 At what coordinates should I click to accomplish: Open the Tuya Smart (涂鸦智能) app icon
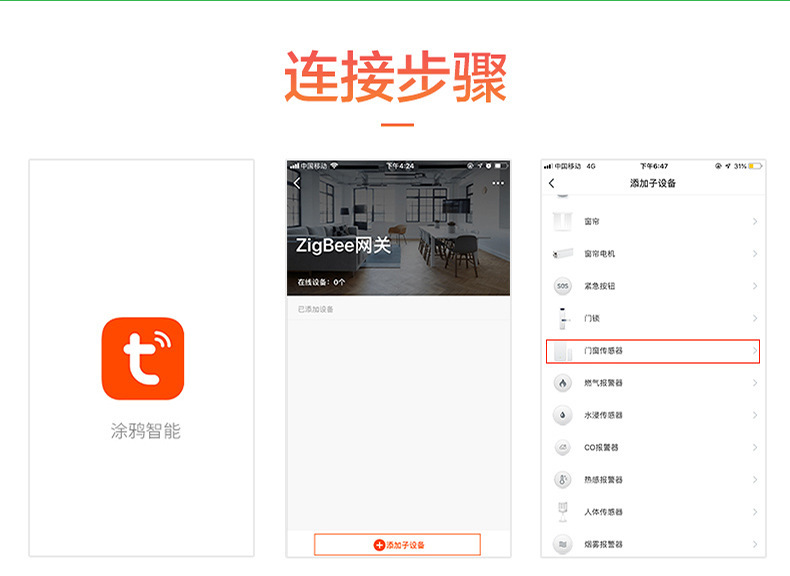(x=143, y=358)
